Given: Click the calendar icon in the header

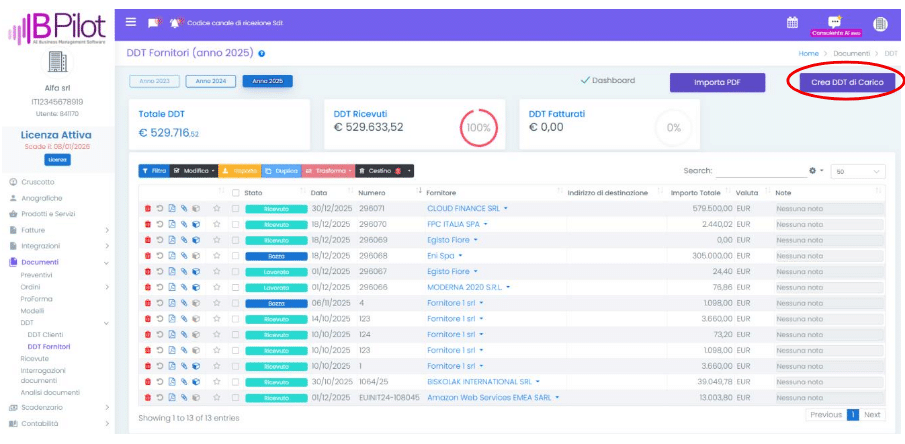Looking at the screenshot, I should (x=792, y=22).
